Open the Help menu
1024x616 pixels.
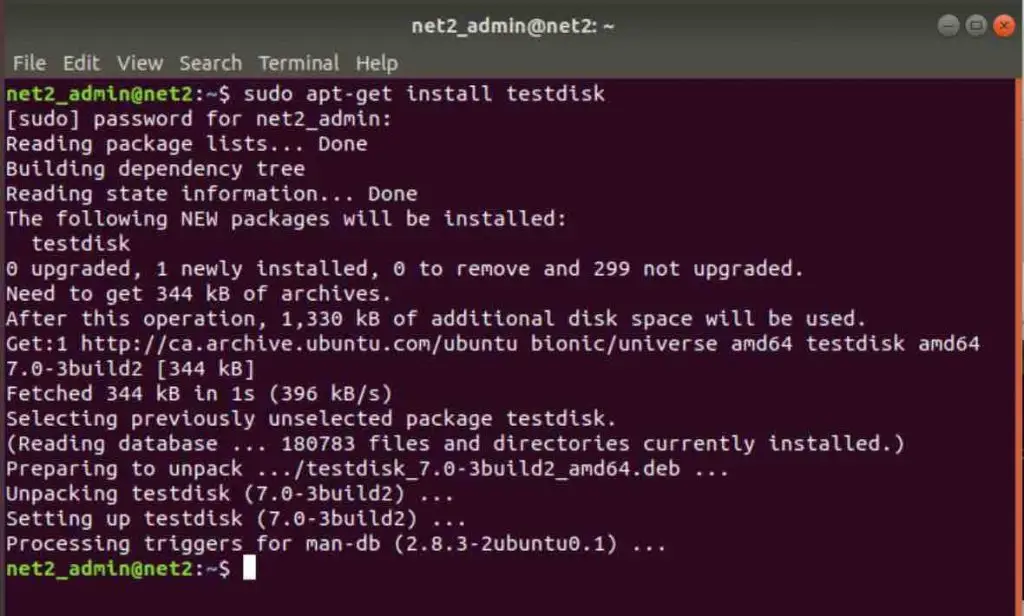(377, 62)
